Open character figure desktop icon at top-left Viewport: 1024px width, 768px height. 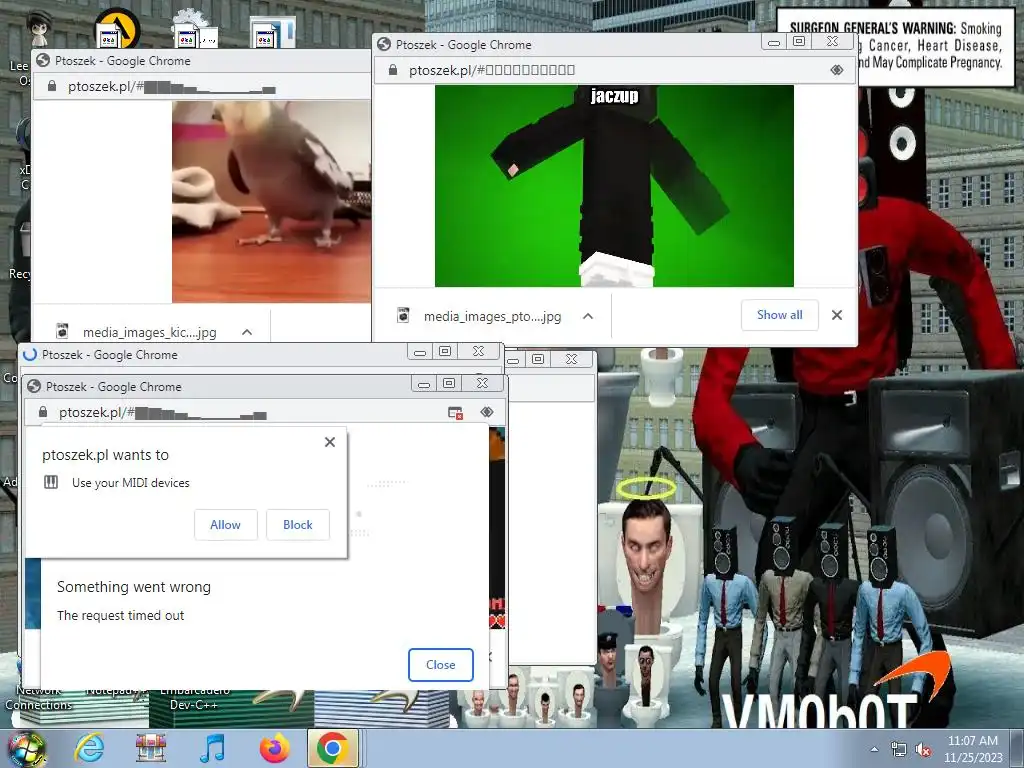point(39,28)
